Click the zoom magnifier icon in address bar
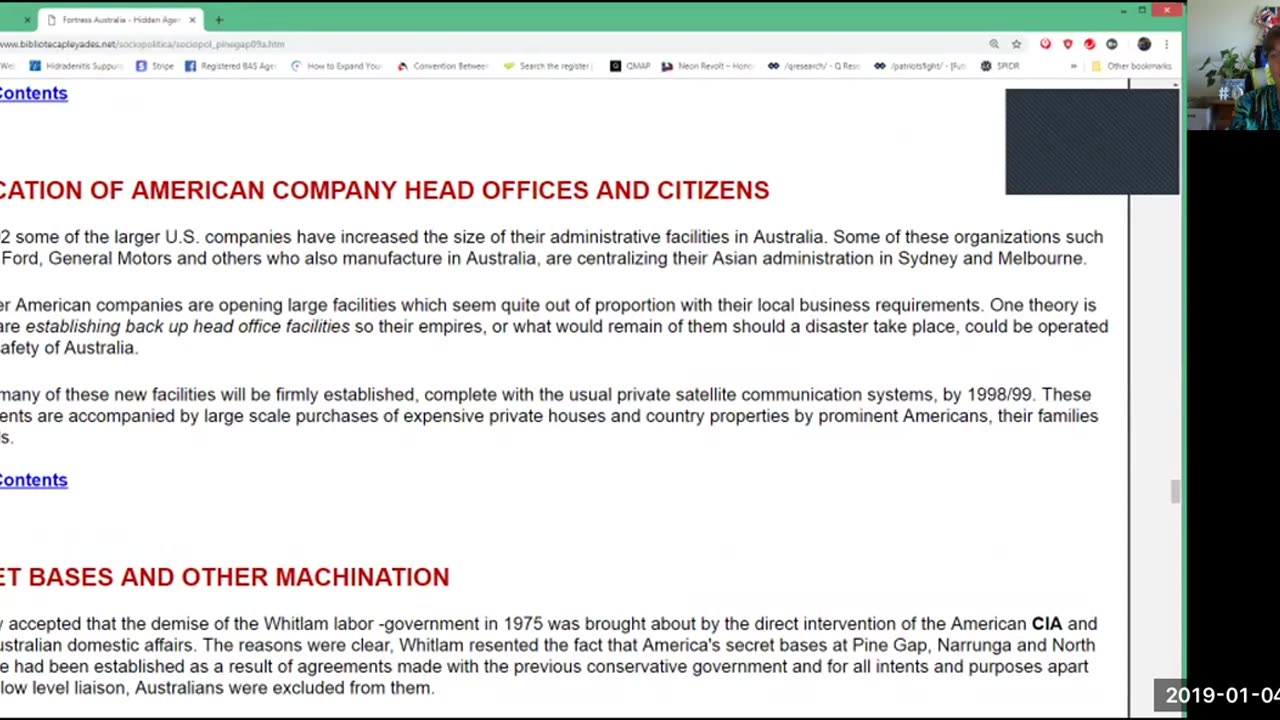 [994, 44]
